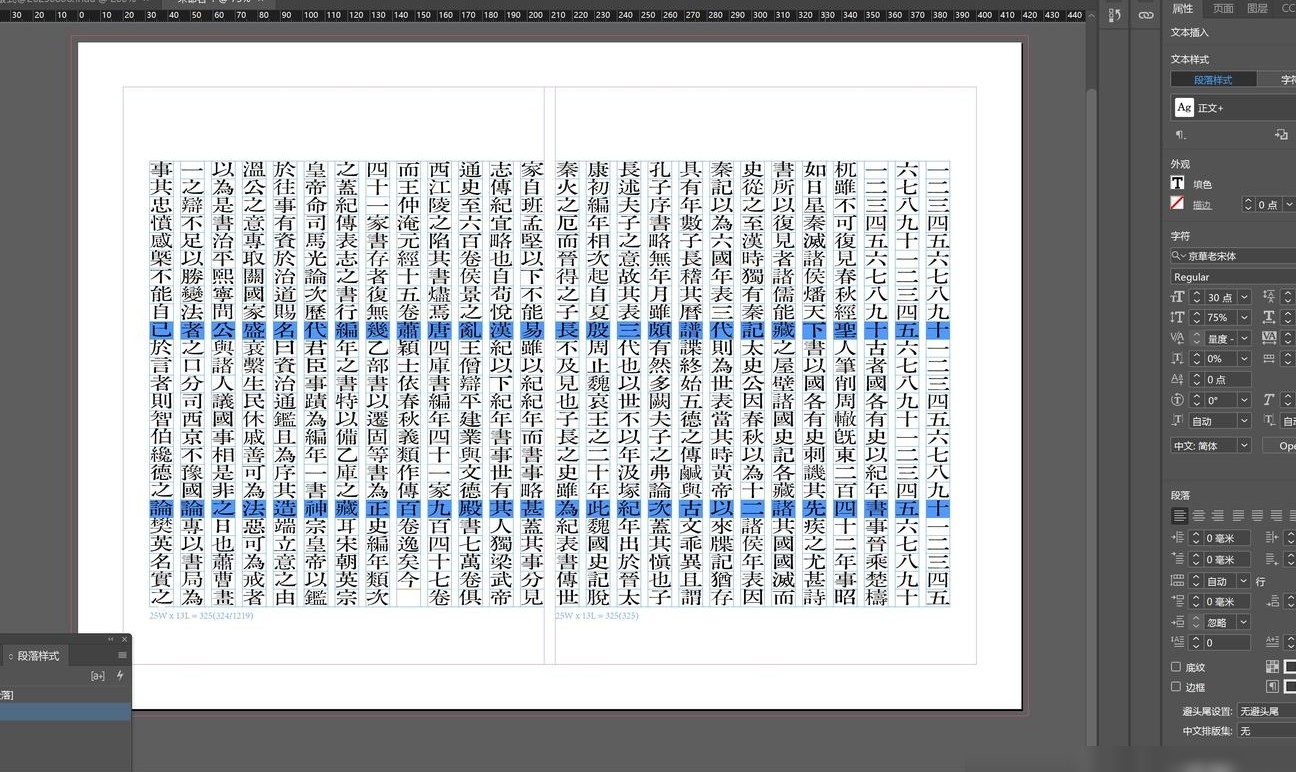Open the Regular font style dropdown

pyautogui.click(x=1233, y=276)
